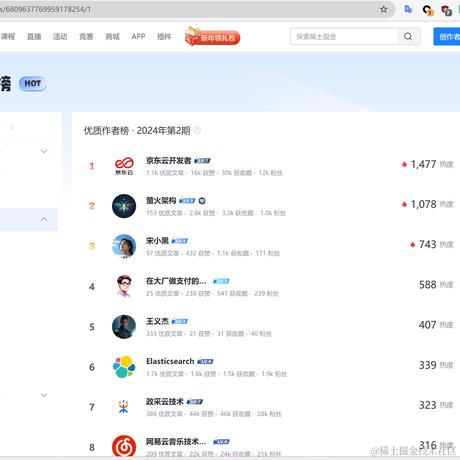The image size is (460, 460).
Task: Click Elasticsearch level badge
Action: tap(205, 361)
